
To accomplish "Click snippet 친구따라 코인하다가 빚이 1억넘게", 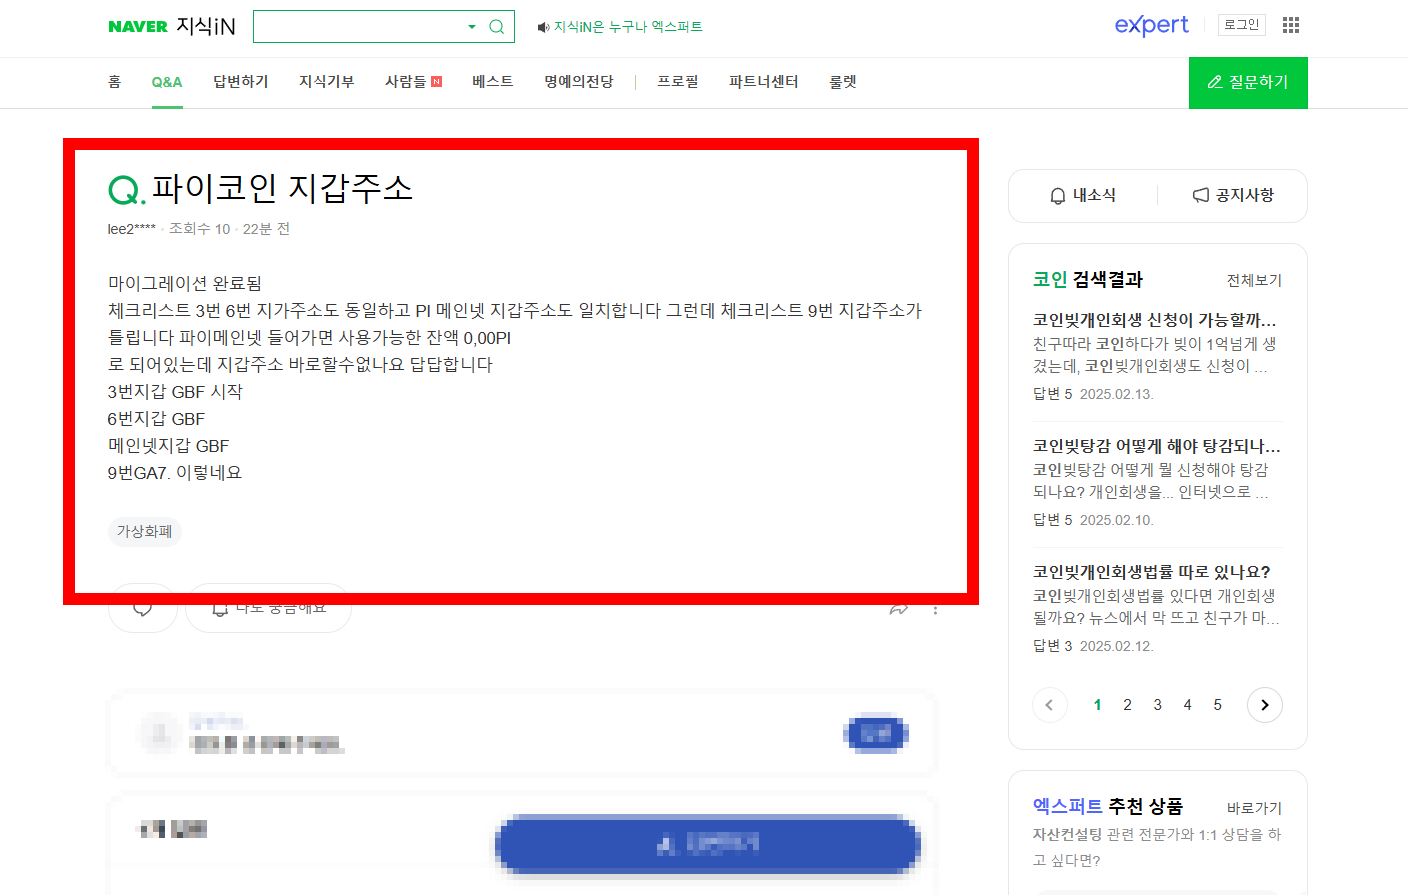I will click(x=1155, y=355).
